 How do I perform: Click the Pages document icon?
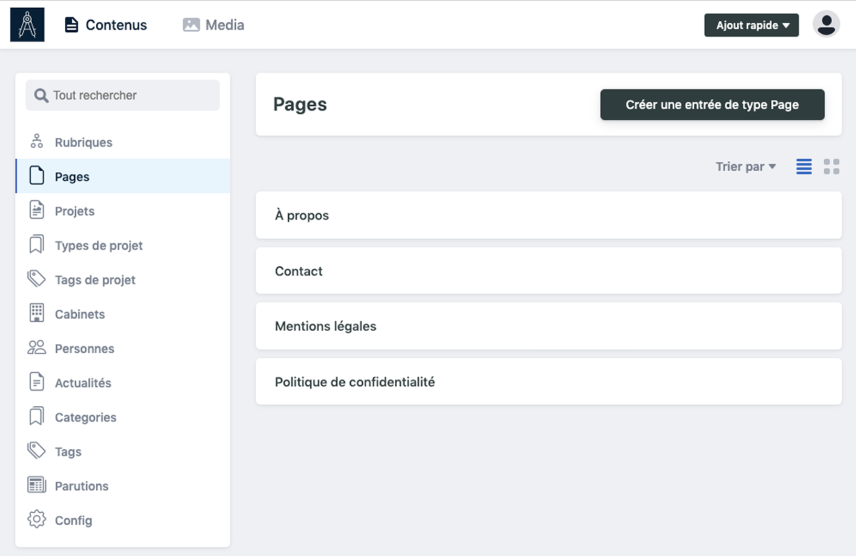click(x=37, y=176)
